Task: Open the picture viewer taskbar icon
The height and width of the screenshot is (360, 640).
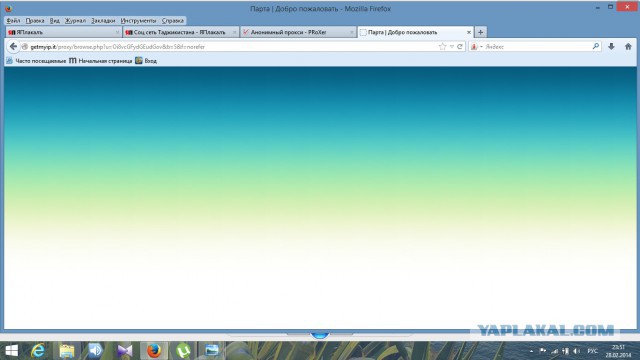Action: point(212,350)
